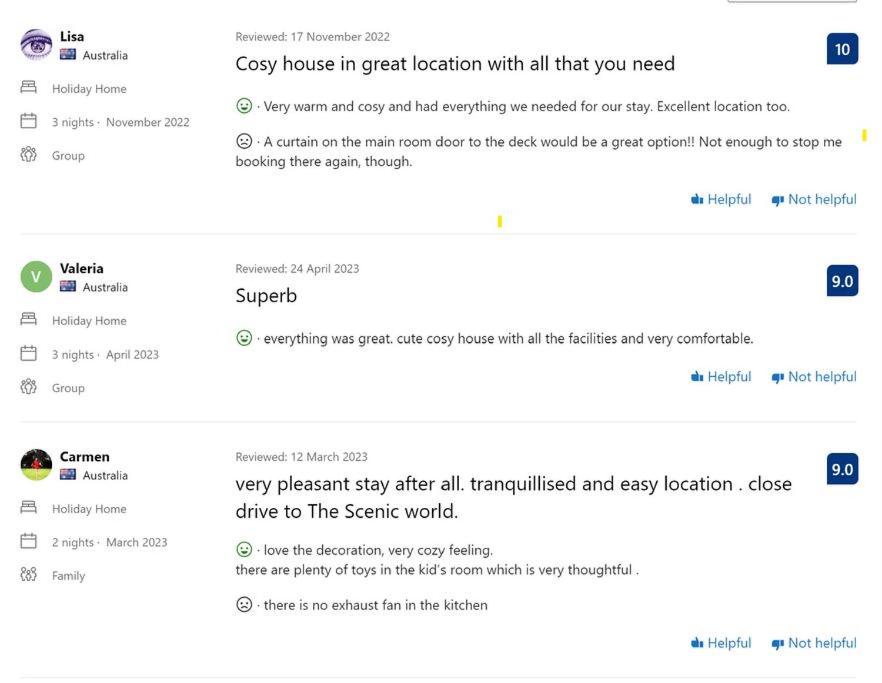
Task: Click 'Very warm and cosy' positive comment
Action: click(x=526, y=106)
